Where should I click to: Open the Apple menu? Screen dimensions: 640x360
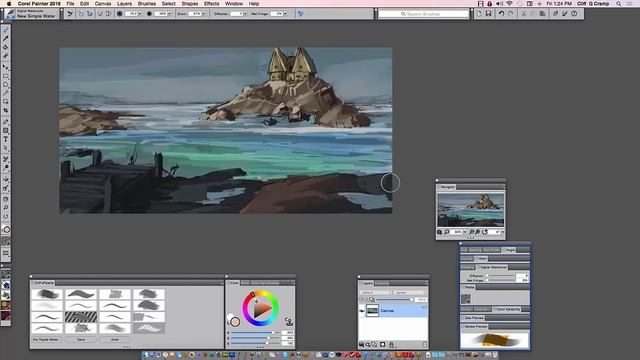coord(9,3)
